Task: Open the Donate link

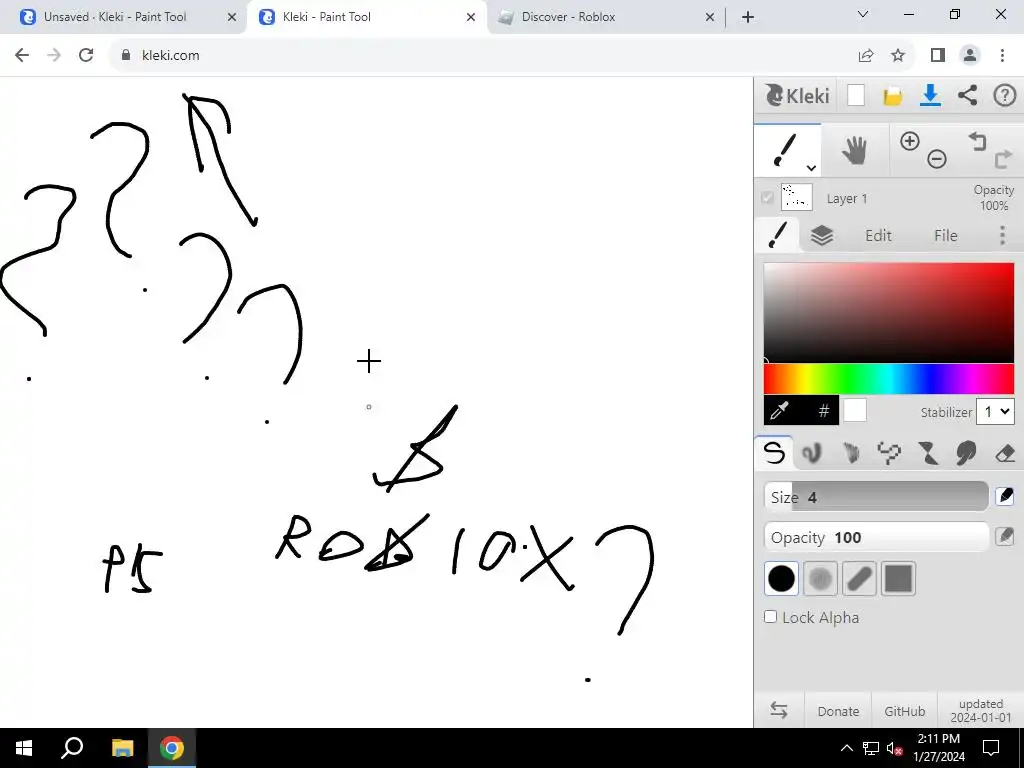Action: [x=838, y=711]
